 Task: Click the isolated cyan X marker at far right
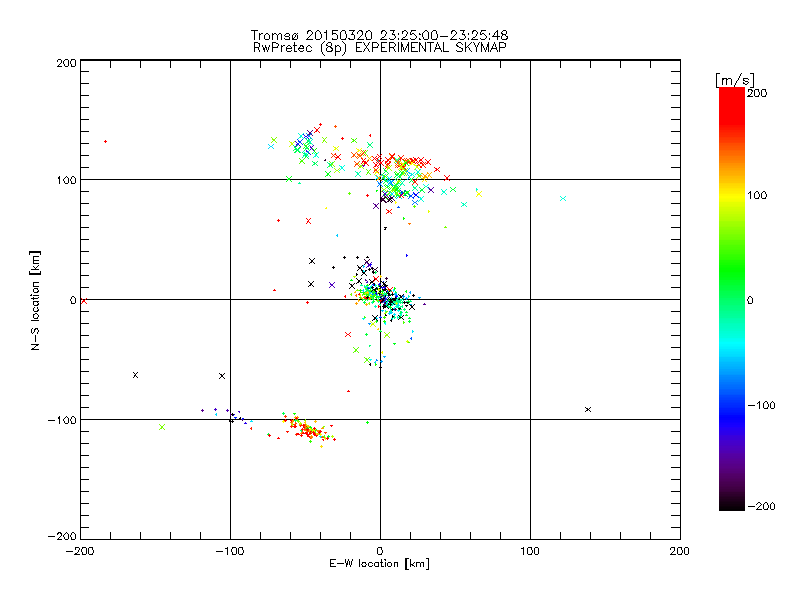(563, 198)
